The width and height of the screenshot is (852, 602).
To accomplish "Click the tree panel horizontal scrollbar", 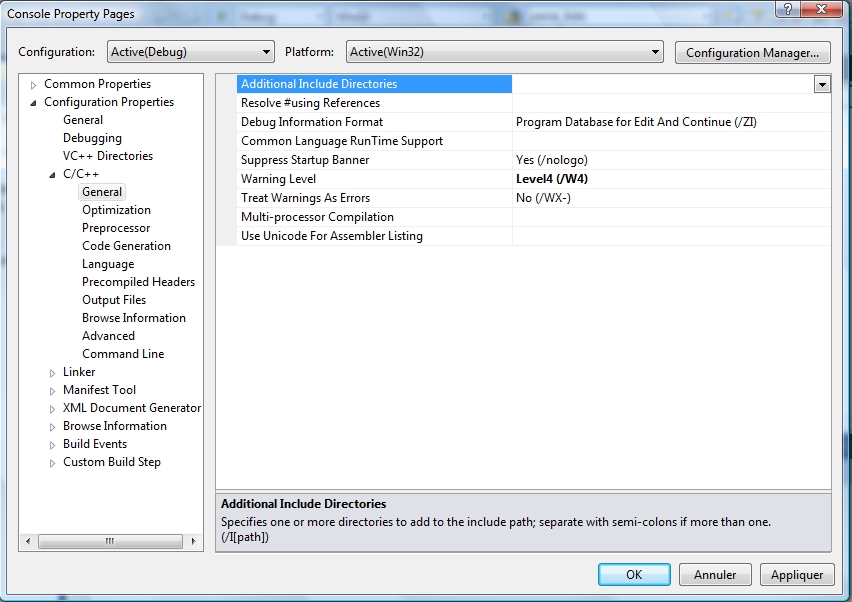I will pos(110,541).
